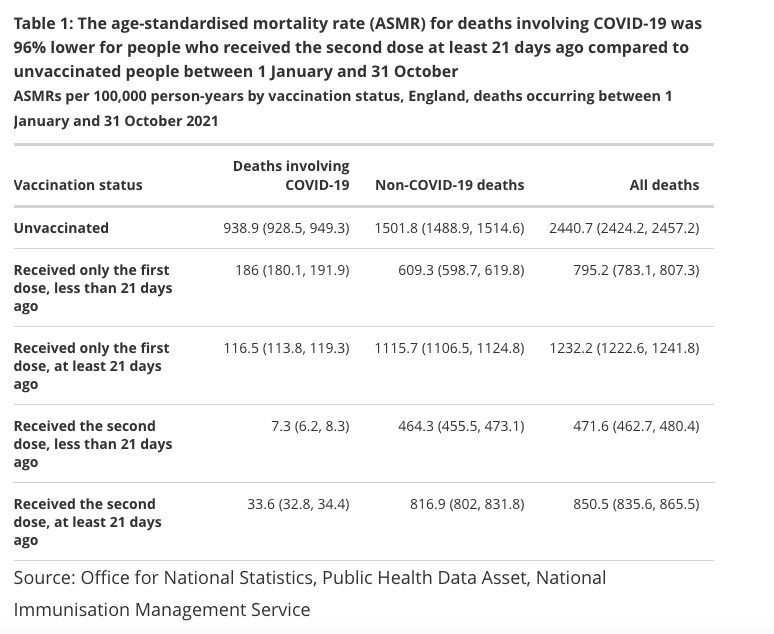Click the "Table 1" bold title text
774x634 pixels.
point(358,48)
